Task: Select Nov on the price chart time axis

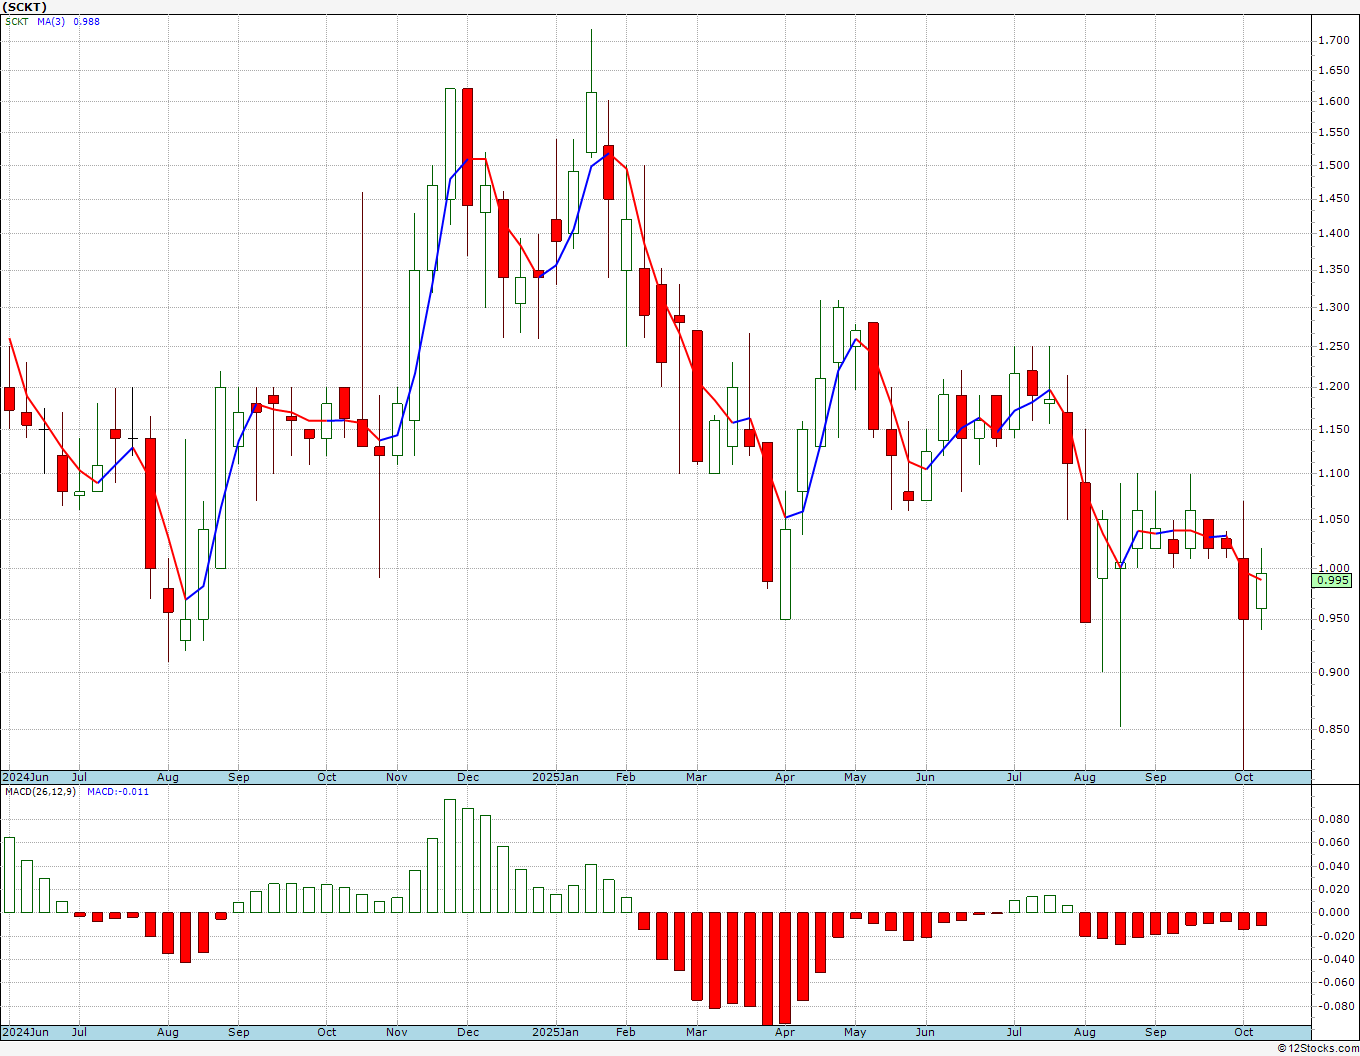Action: (x=397, y=777)
